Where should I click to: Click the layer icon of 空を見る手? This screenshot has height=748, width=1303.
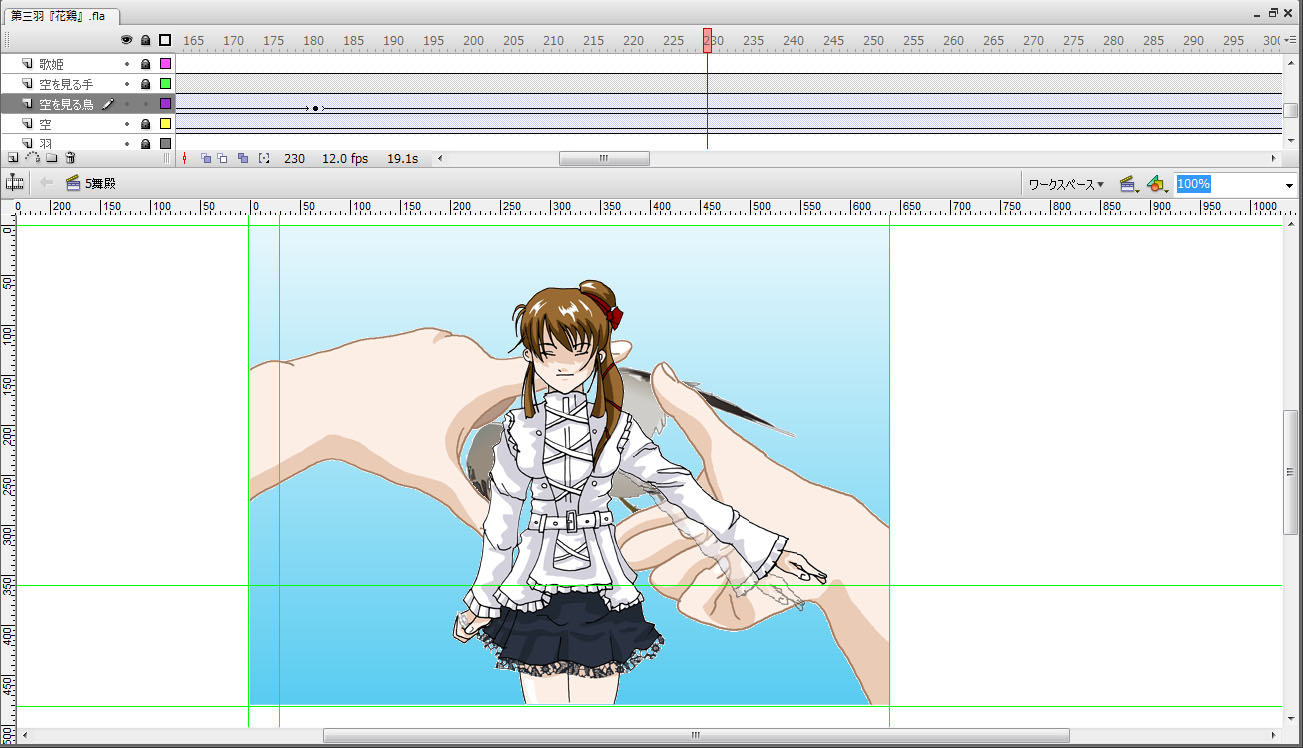click(28, 84)
